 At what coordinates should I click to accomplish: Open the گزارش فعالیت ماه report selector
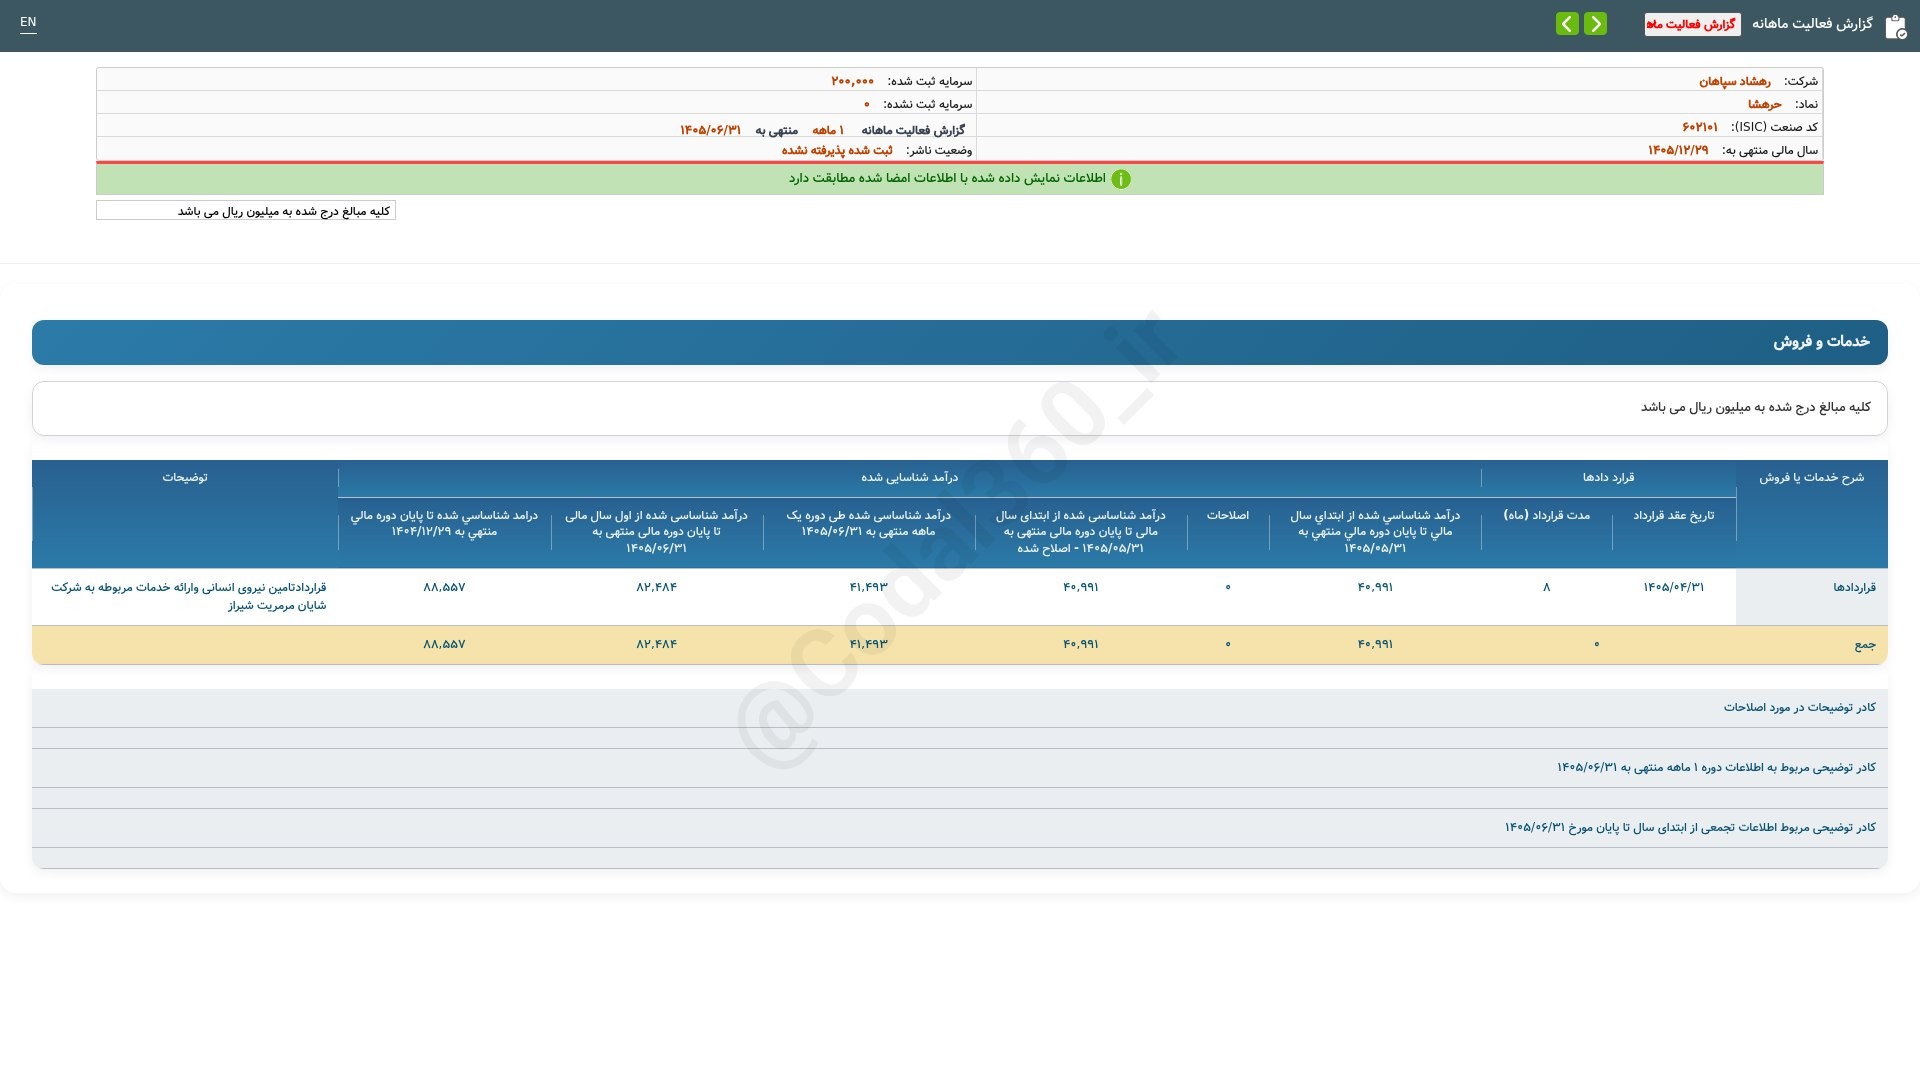[x=1692, y=24]
